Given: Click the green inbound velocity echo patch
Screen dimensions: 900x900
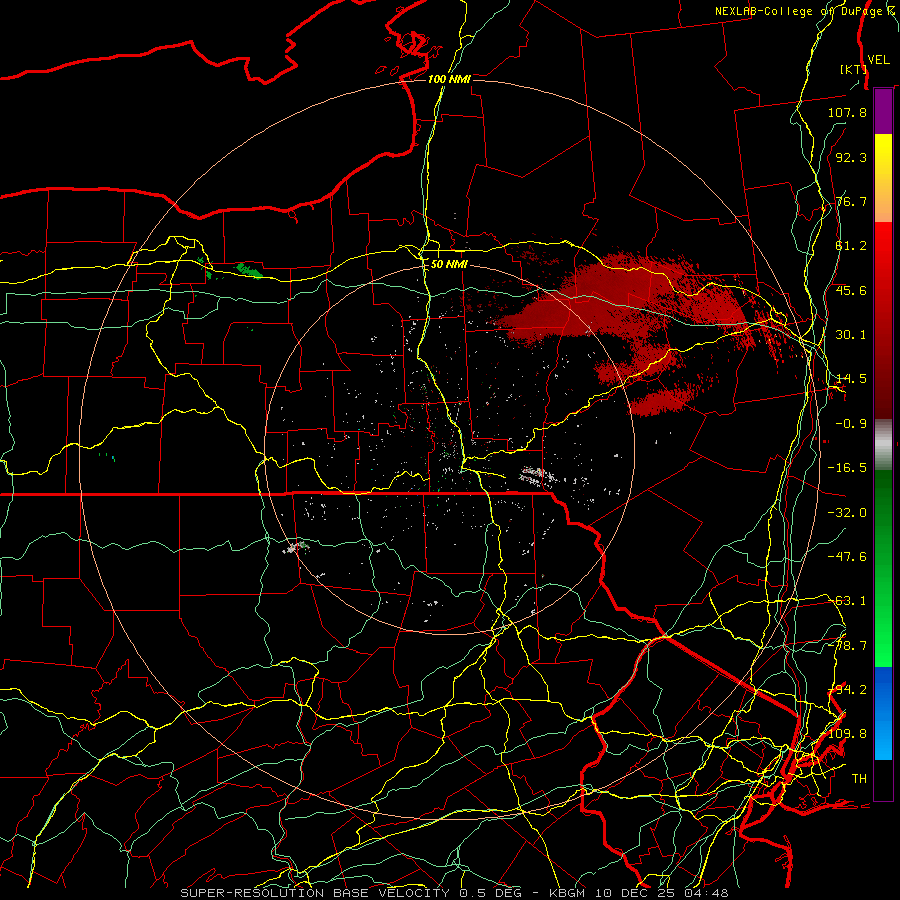Looking at the screenshot, I should [x=249, y=270].
